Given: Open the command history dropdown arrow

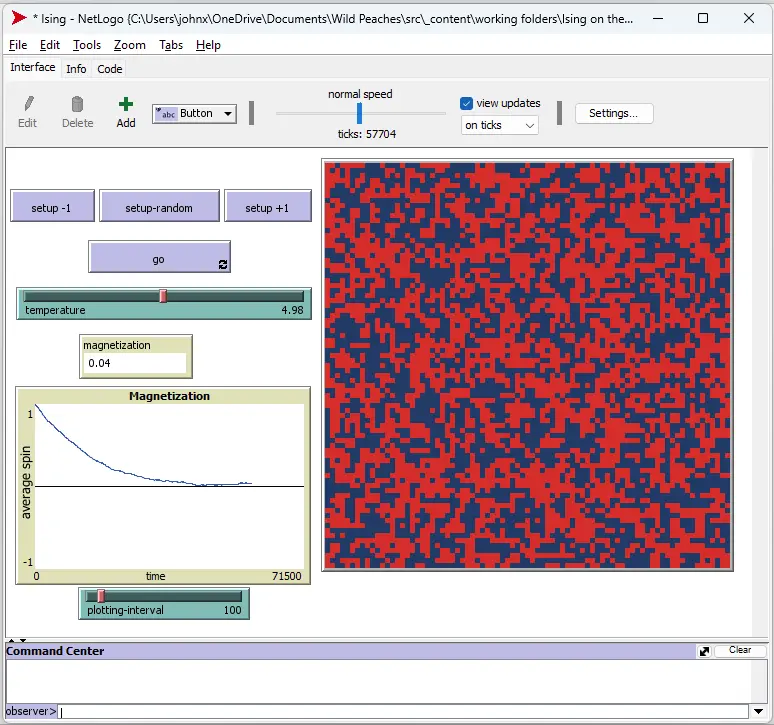Looking at the screenshot, I should click(759, 711).
